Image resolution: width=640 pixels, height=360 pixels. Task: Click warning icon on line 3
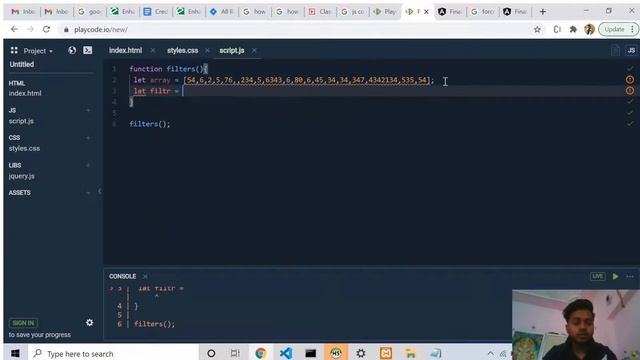pos(630,91)
